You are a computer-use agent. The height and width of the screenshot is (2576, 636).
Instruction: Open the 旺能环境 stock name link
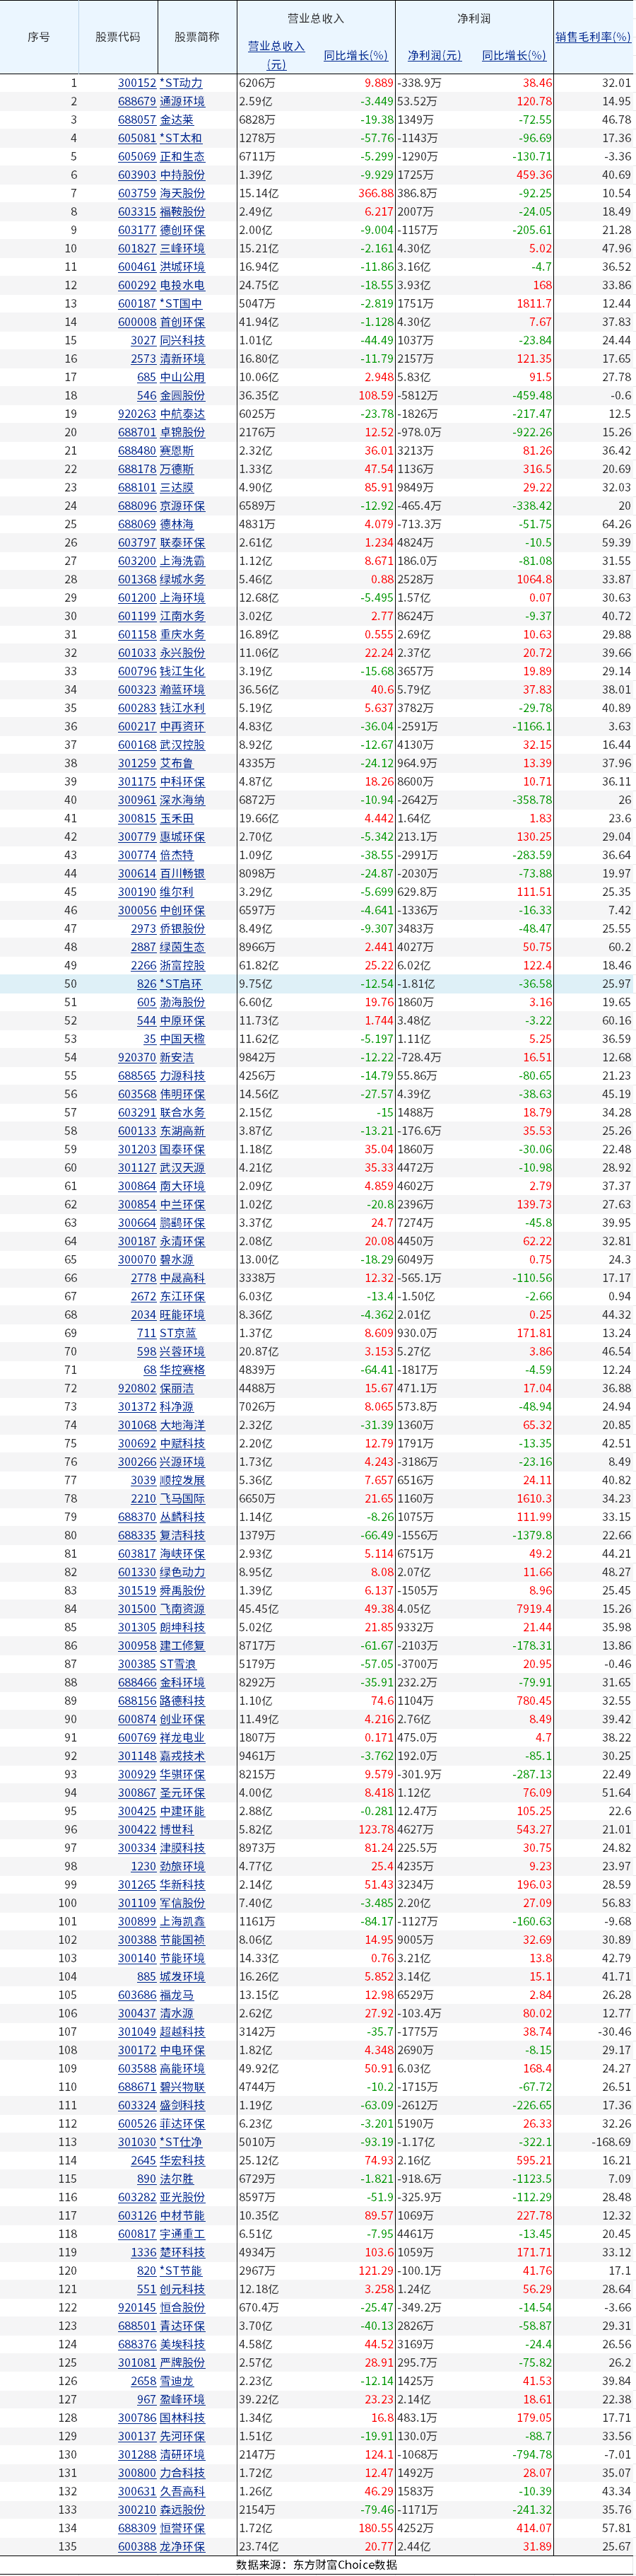point(182,1315)
